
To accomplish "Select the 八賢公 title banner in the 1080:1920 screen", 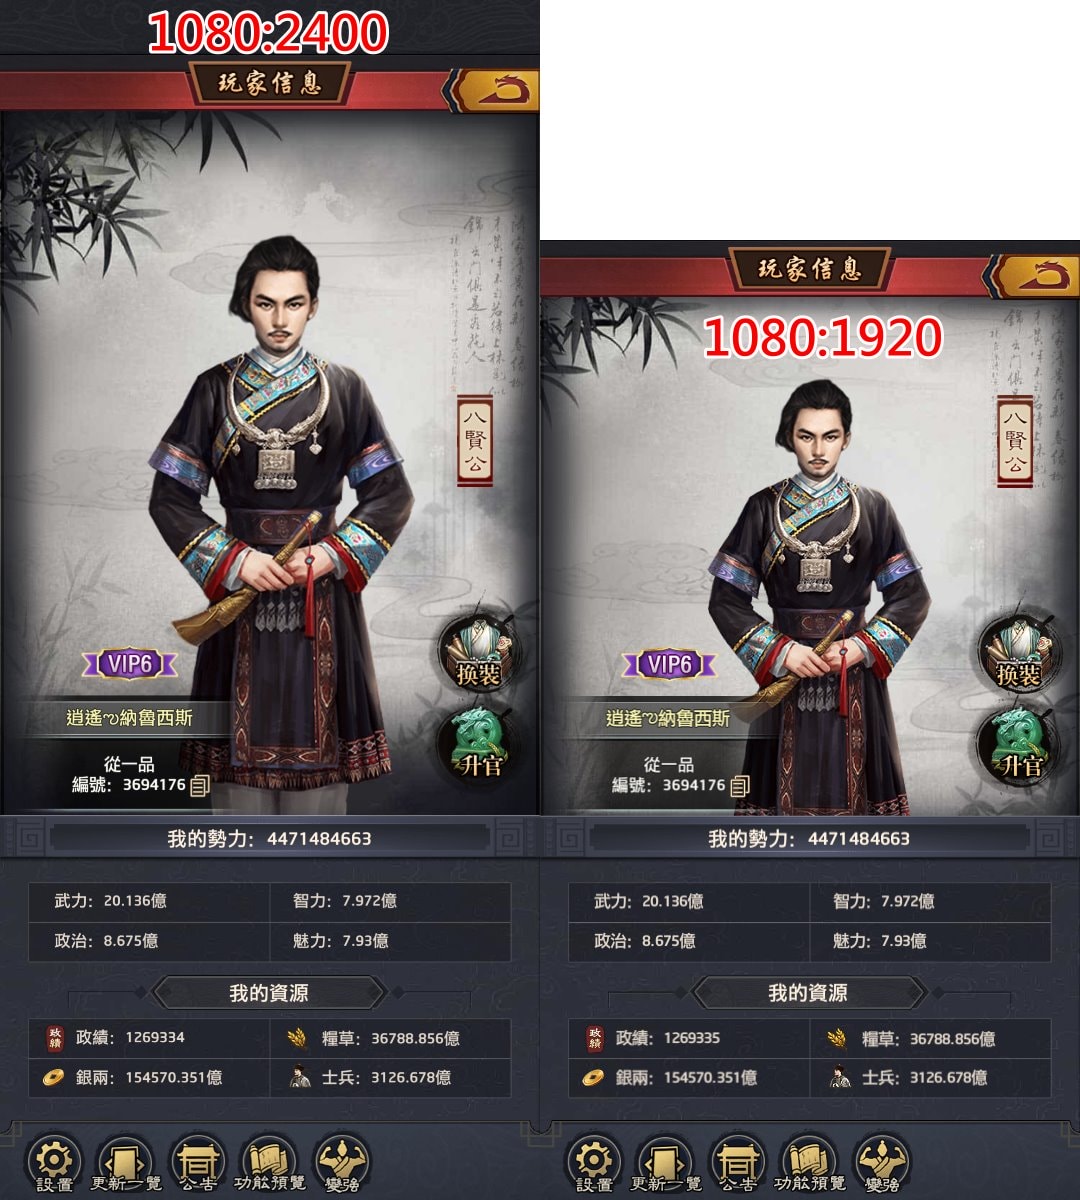I will tap(1015, 440).
